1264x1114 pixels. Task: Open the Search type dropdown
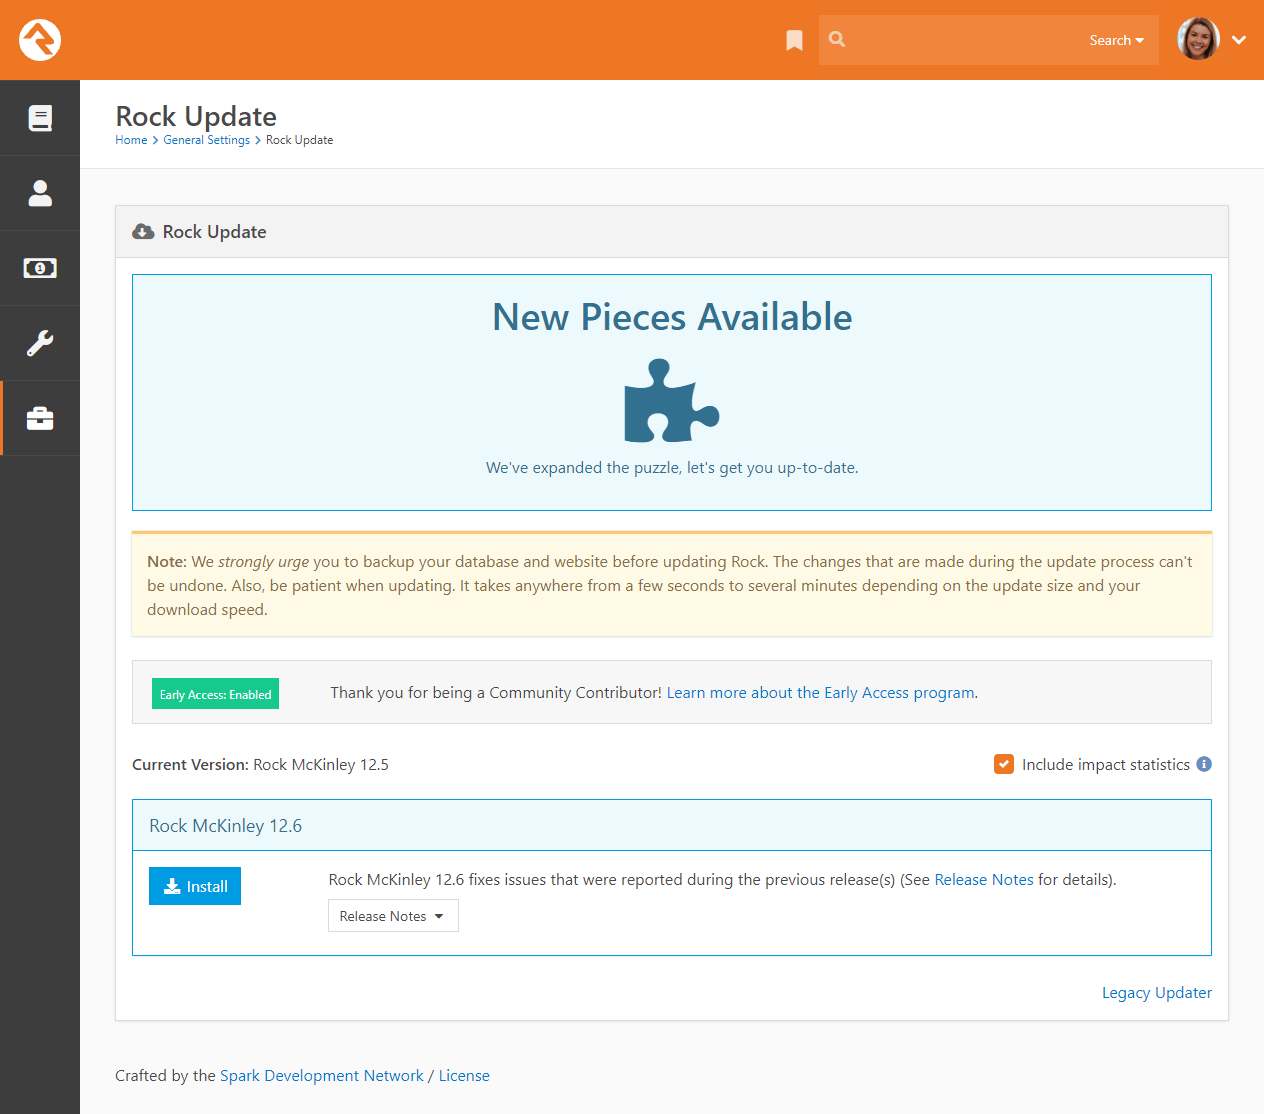click(x=1116, y=40)
